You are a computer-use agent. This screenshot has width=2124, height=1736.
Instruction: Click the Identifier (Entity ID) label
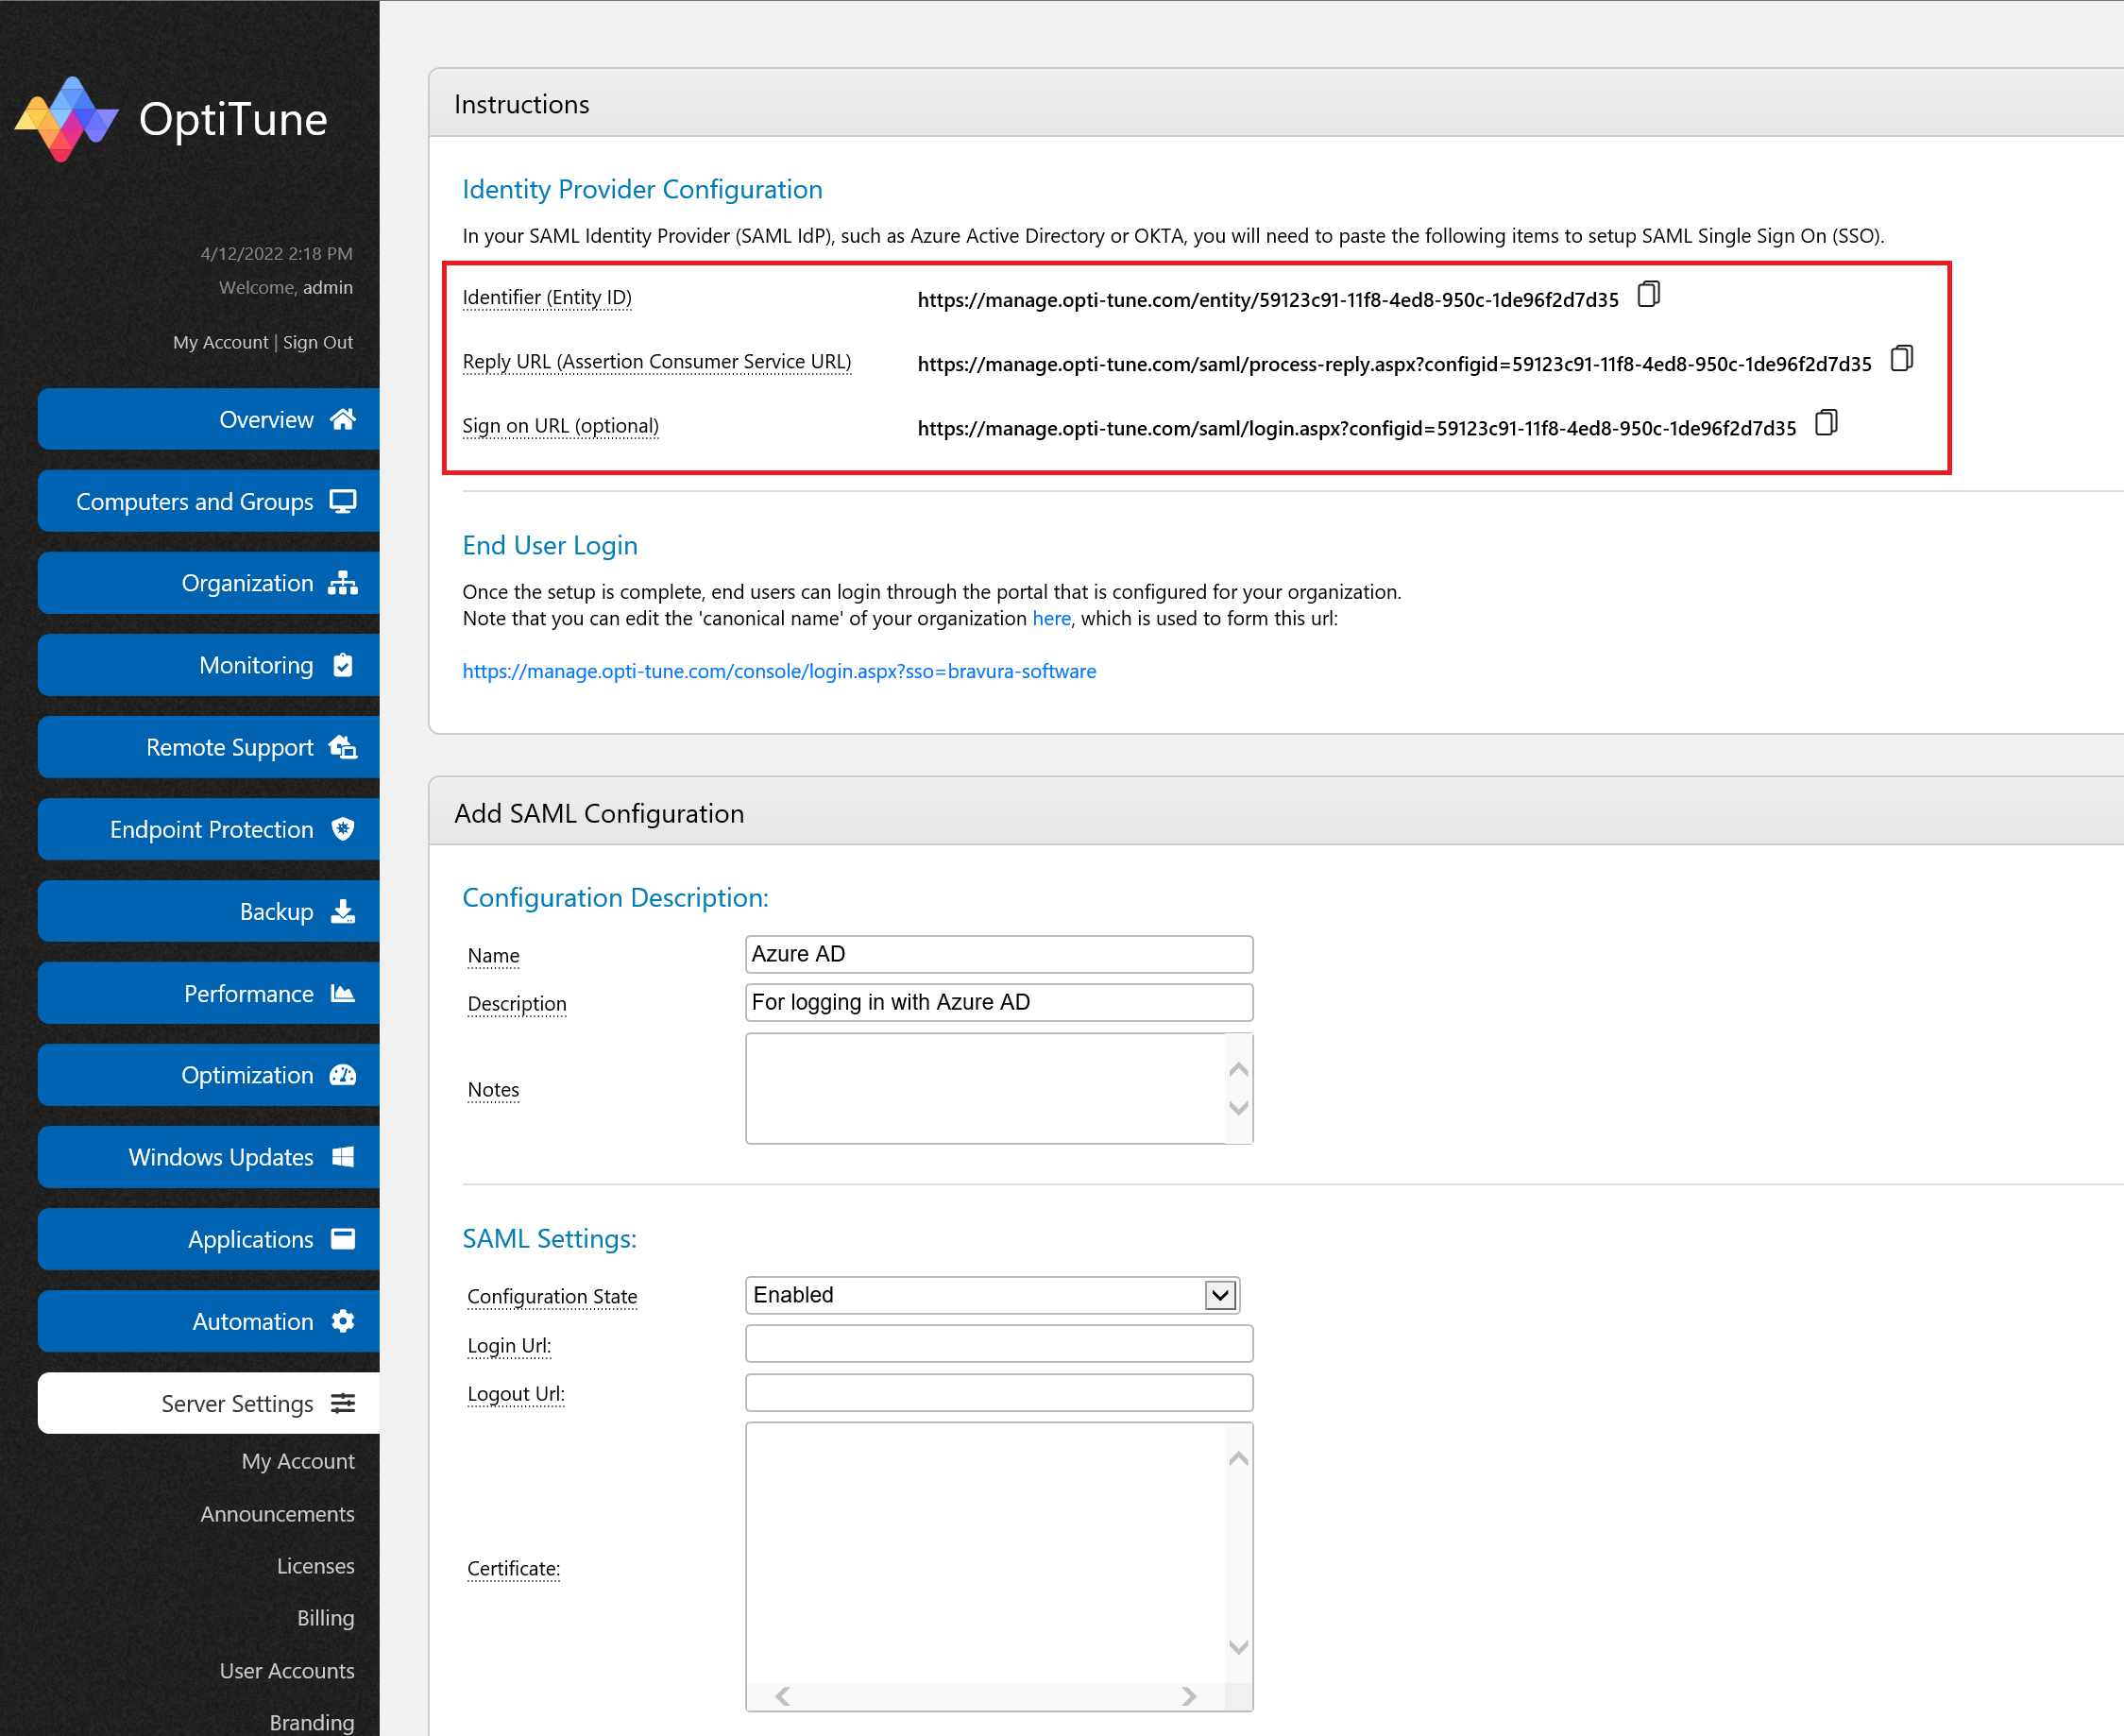tap(547, 297)
